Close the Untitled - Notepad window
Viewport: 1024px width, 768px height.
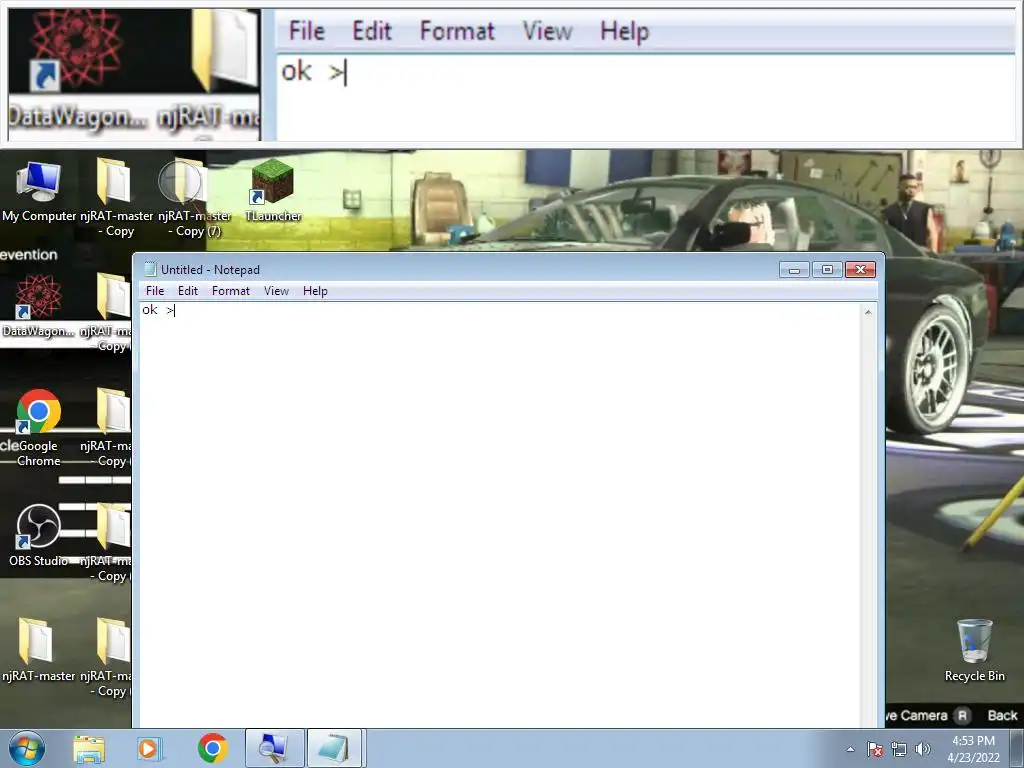(860, 270)
